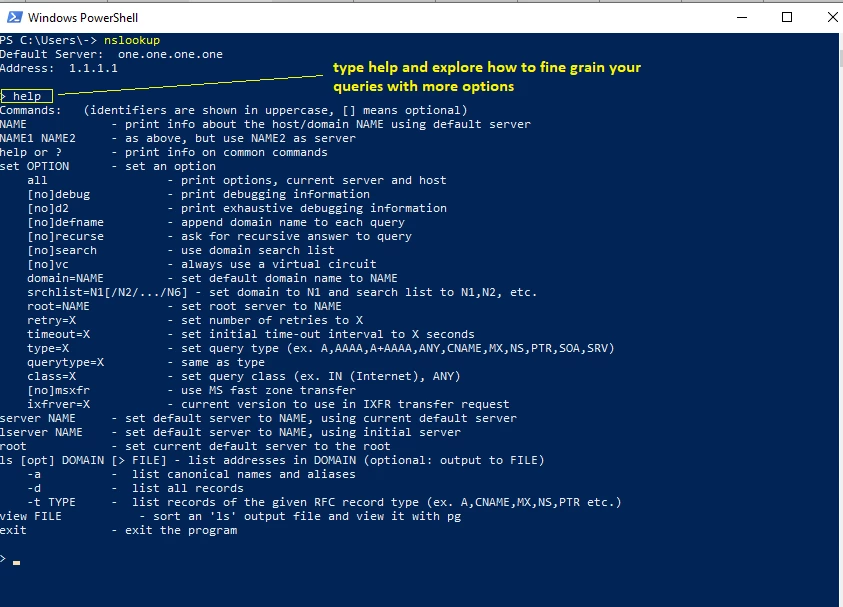Click the 'timeout=X' option row
843x607 pixels.
click(x=251, y=334)
